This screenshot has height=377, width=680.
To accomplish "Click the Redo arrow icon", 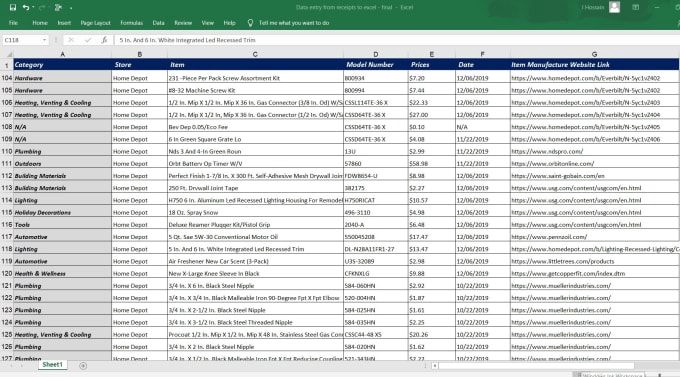I will coord(42,7).
